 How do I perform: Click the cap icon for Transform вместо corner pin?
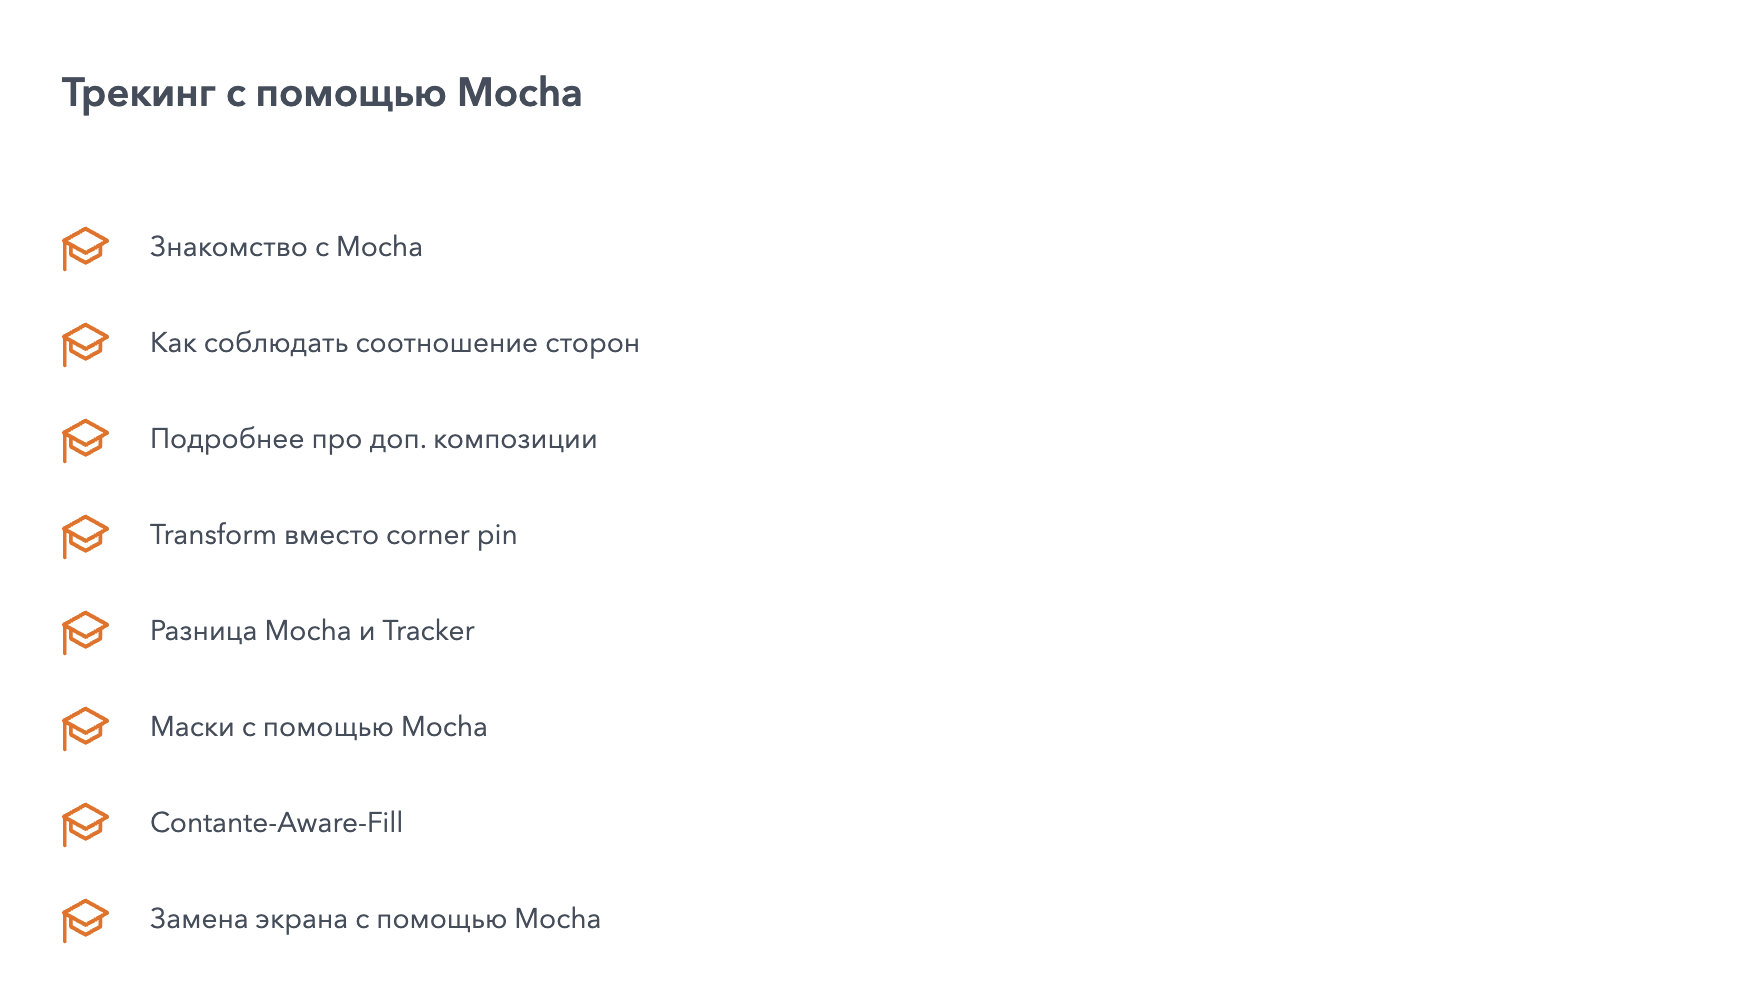85,535
